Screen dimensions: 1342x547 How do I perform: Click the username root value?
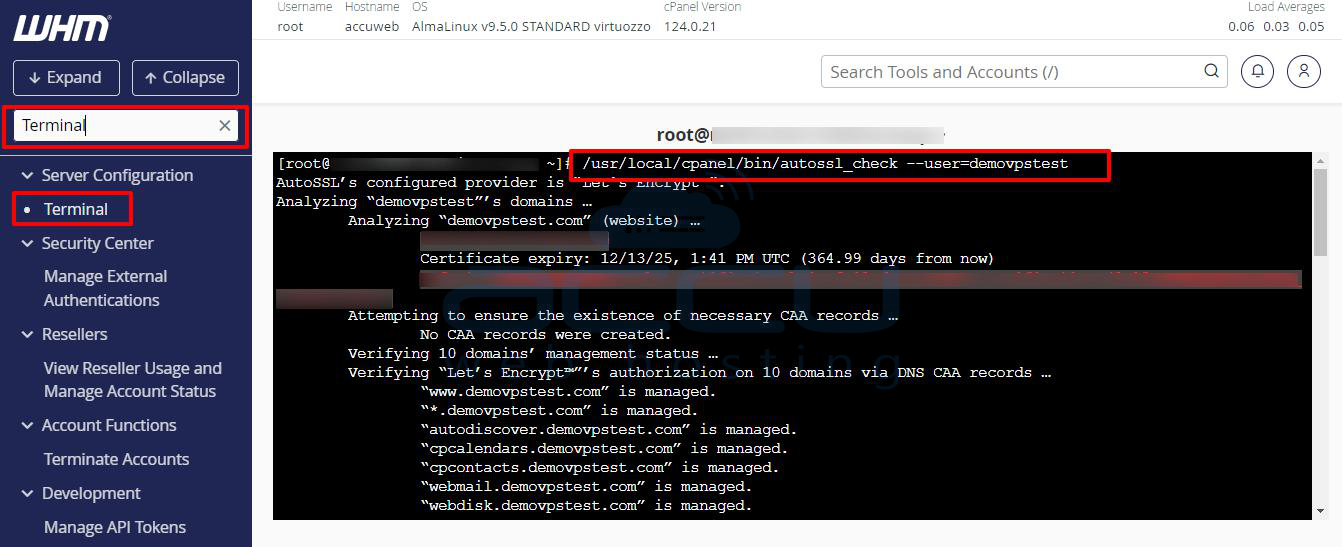(290, 26)
